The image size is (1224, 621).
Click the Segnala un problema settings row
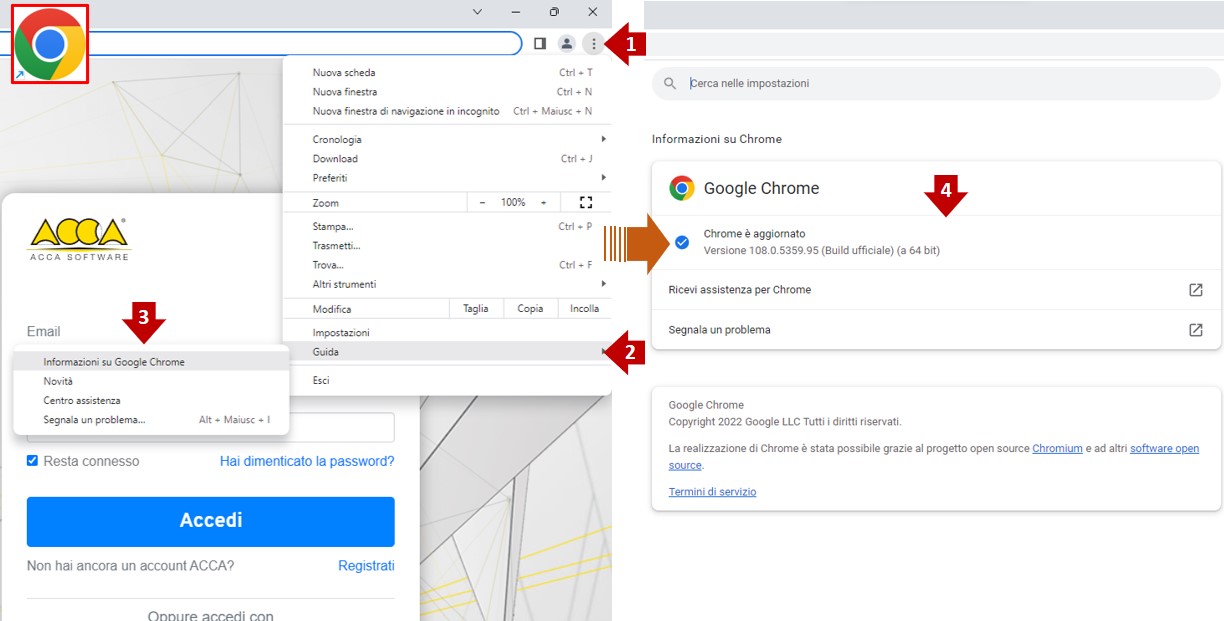tap(936, 330)
